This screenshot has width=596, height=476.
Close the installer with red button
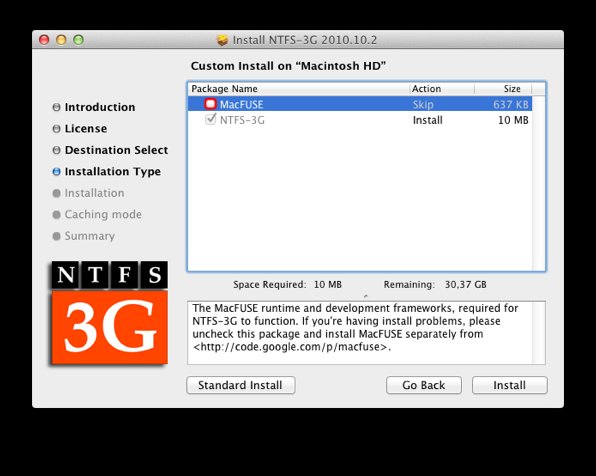pos(44,40)
